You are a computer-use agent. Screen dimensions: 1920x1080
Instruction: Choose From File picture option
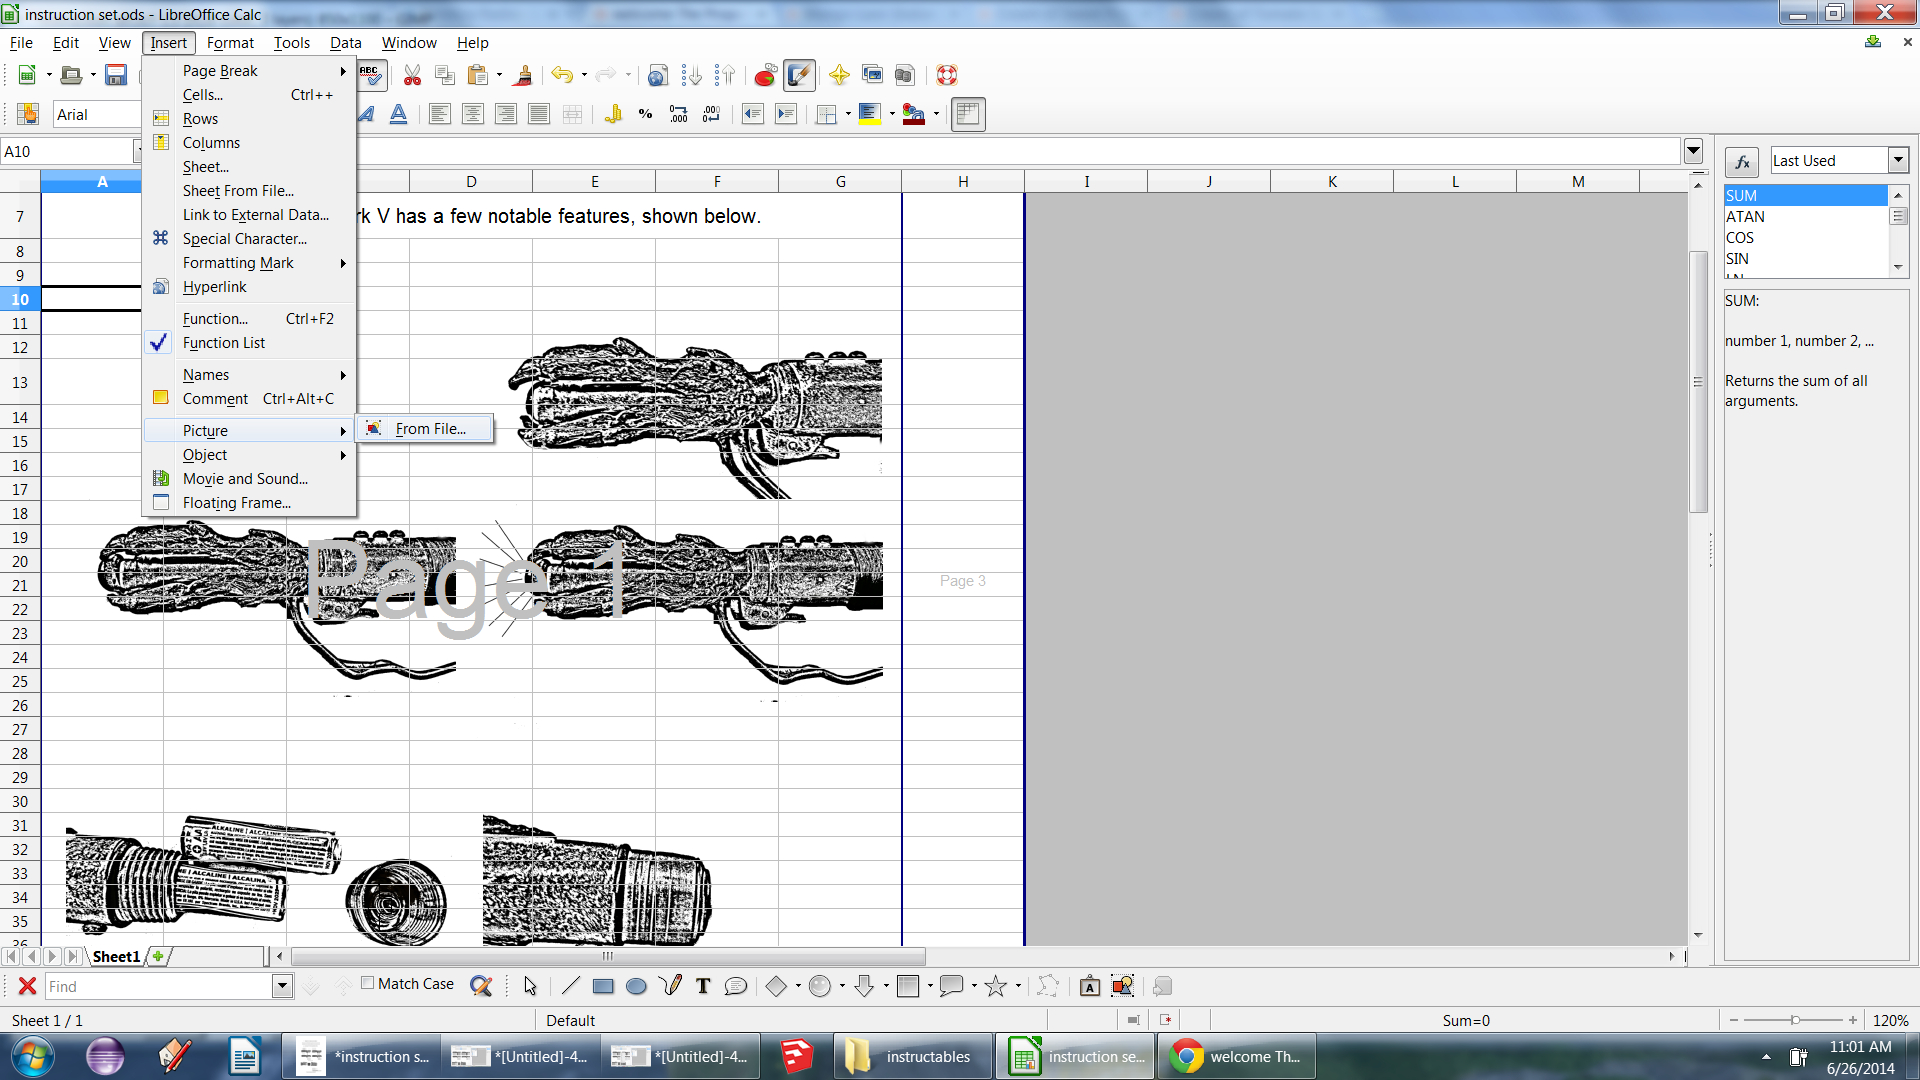[430, 429]
